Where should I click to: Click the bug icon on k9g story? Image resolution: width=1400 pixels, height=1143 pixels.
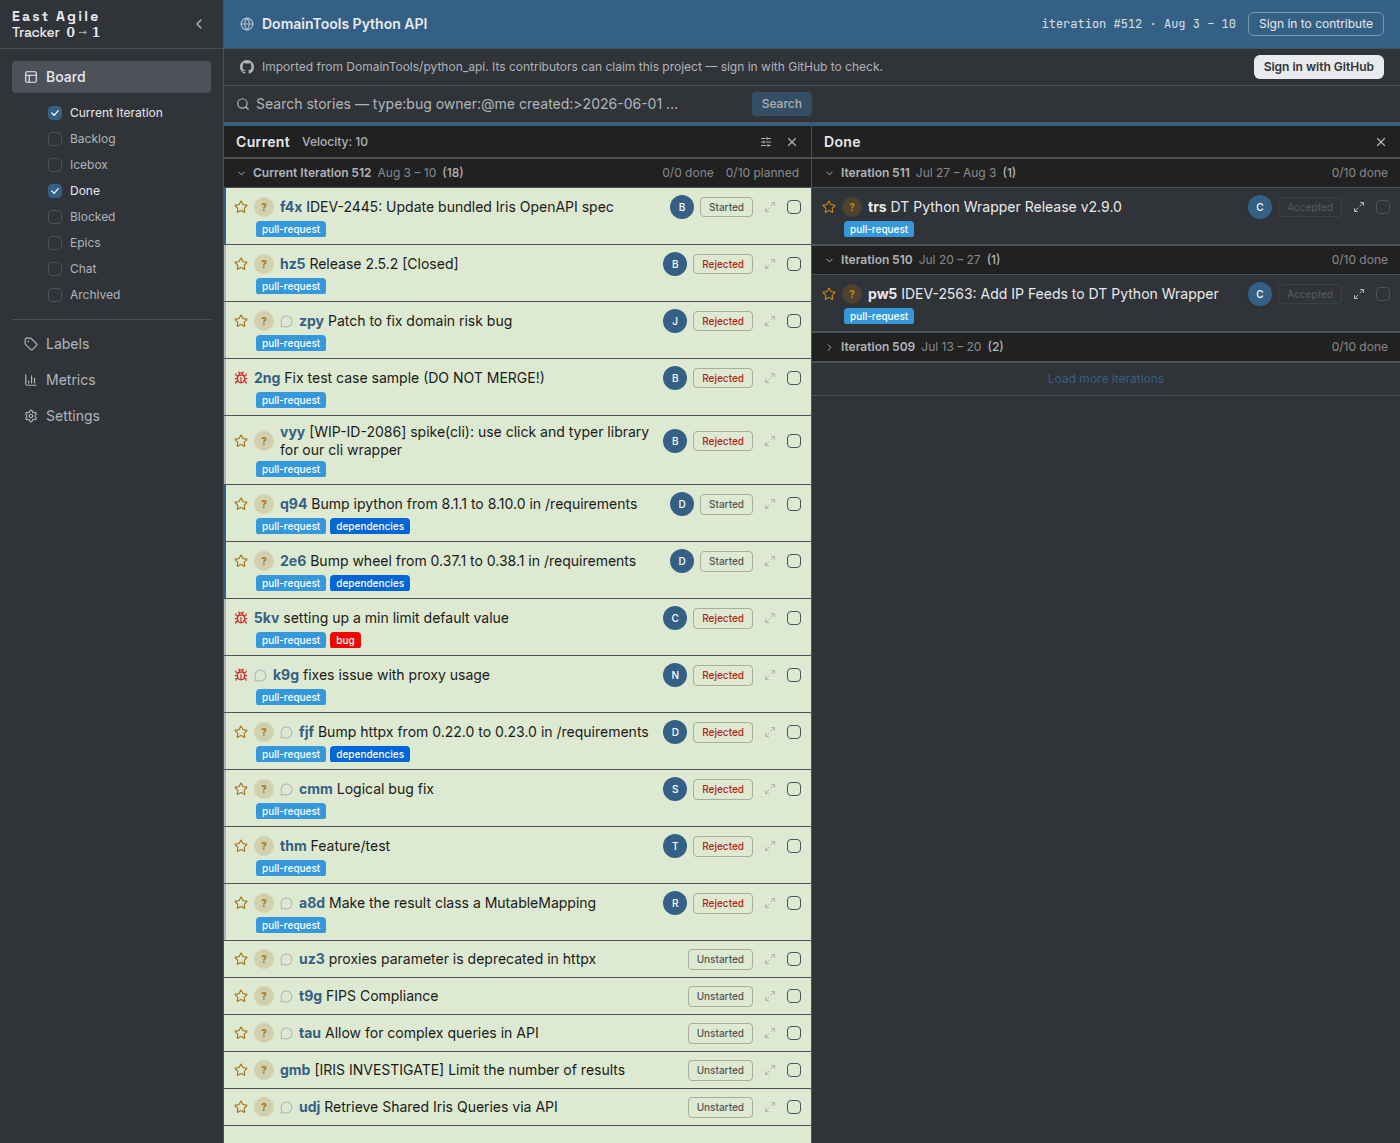[x=241, y=675]
